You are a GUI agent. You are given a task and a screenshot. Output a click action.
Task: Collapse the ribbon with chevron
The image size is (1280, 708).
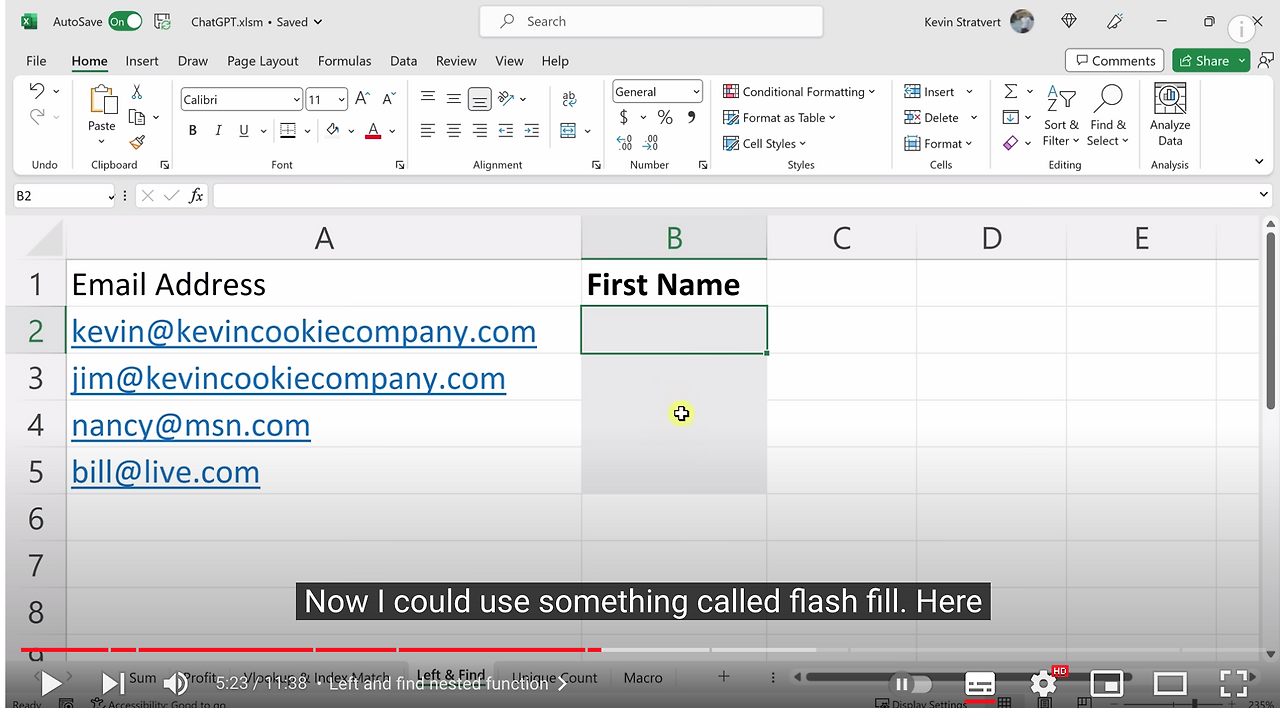click(x=1258, y=162)
